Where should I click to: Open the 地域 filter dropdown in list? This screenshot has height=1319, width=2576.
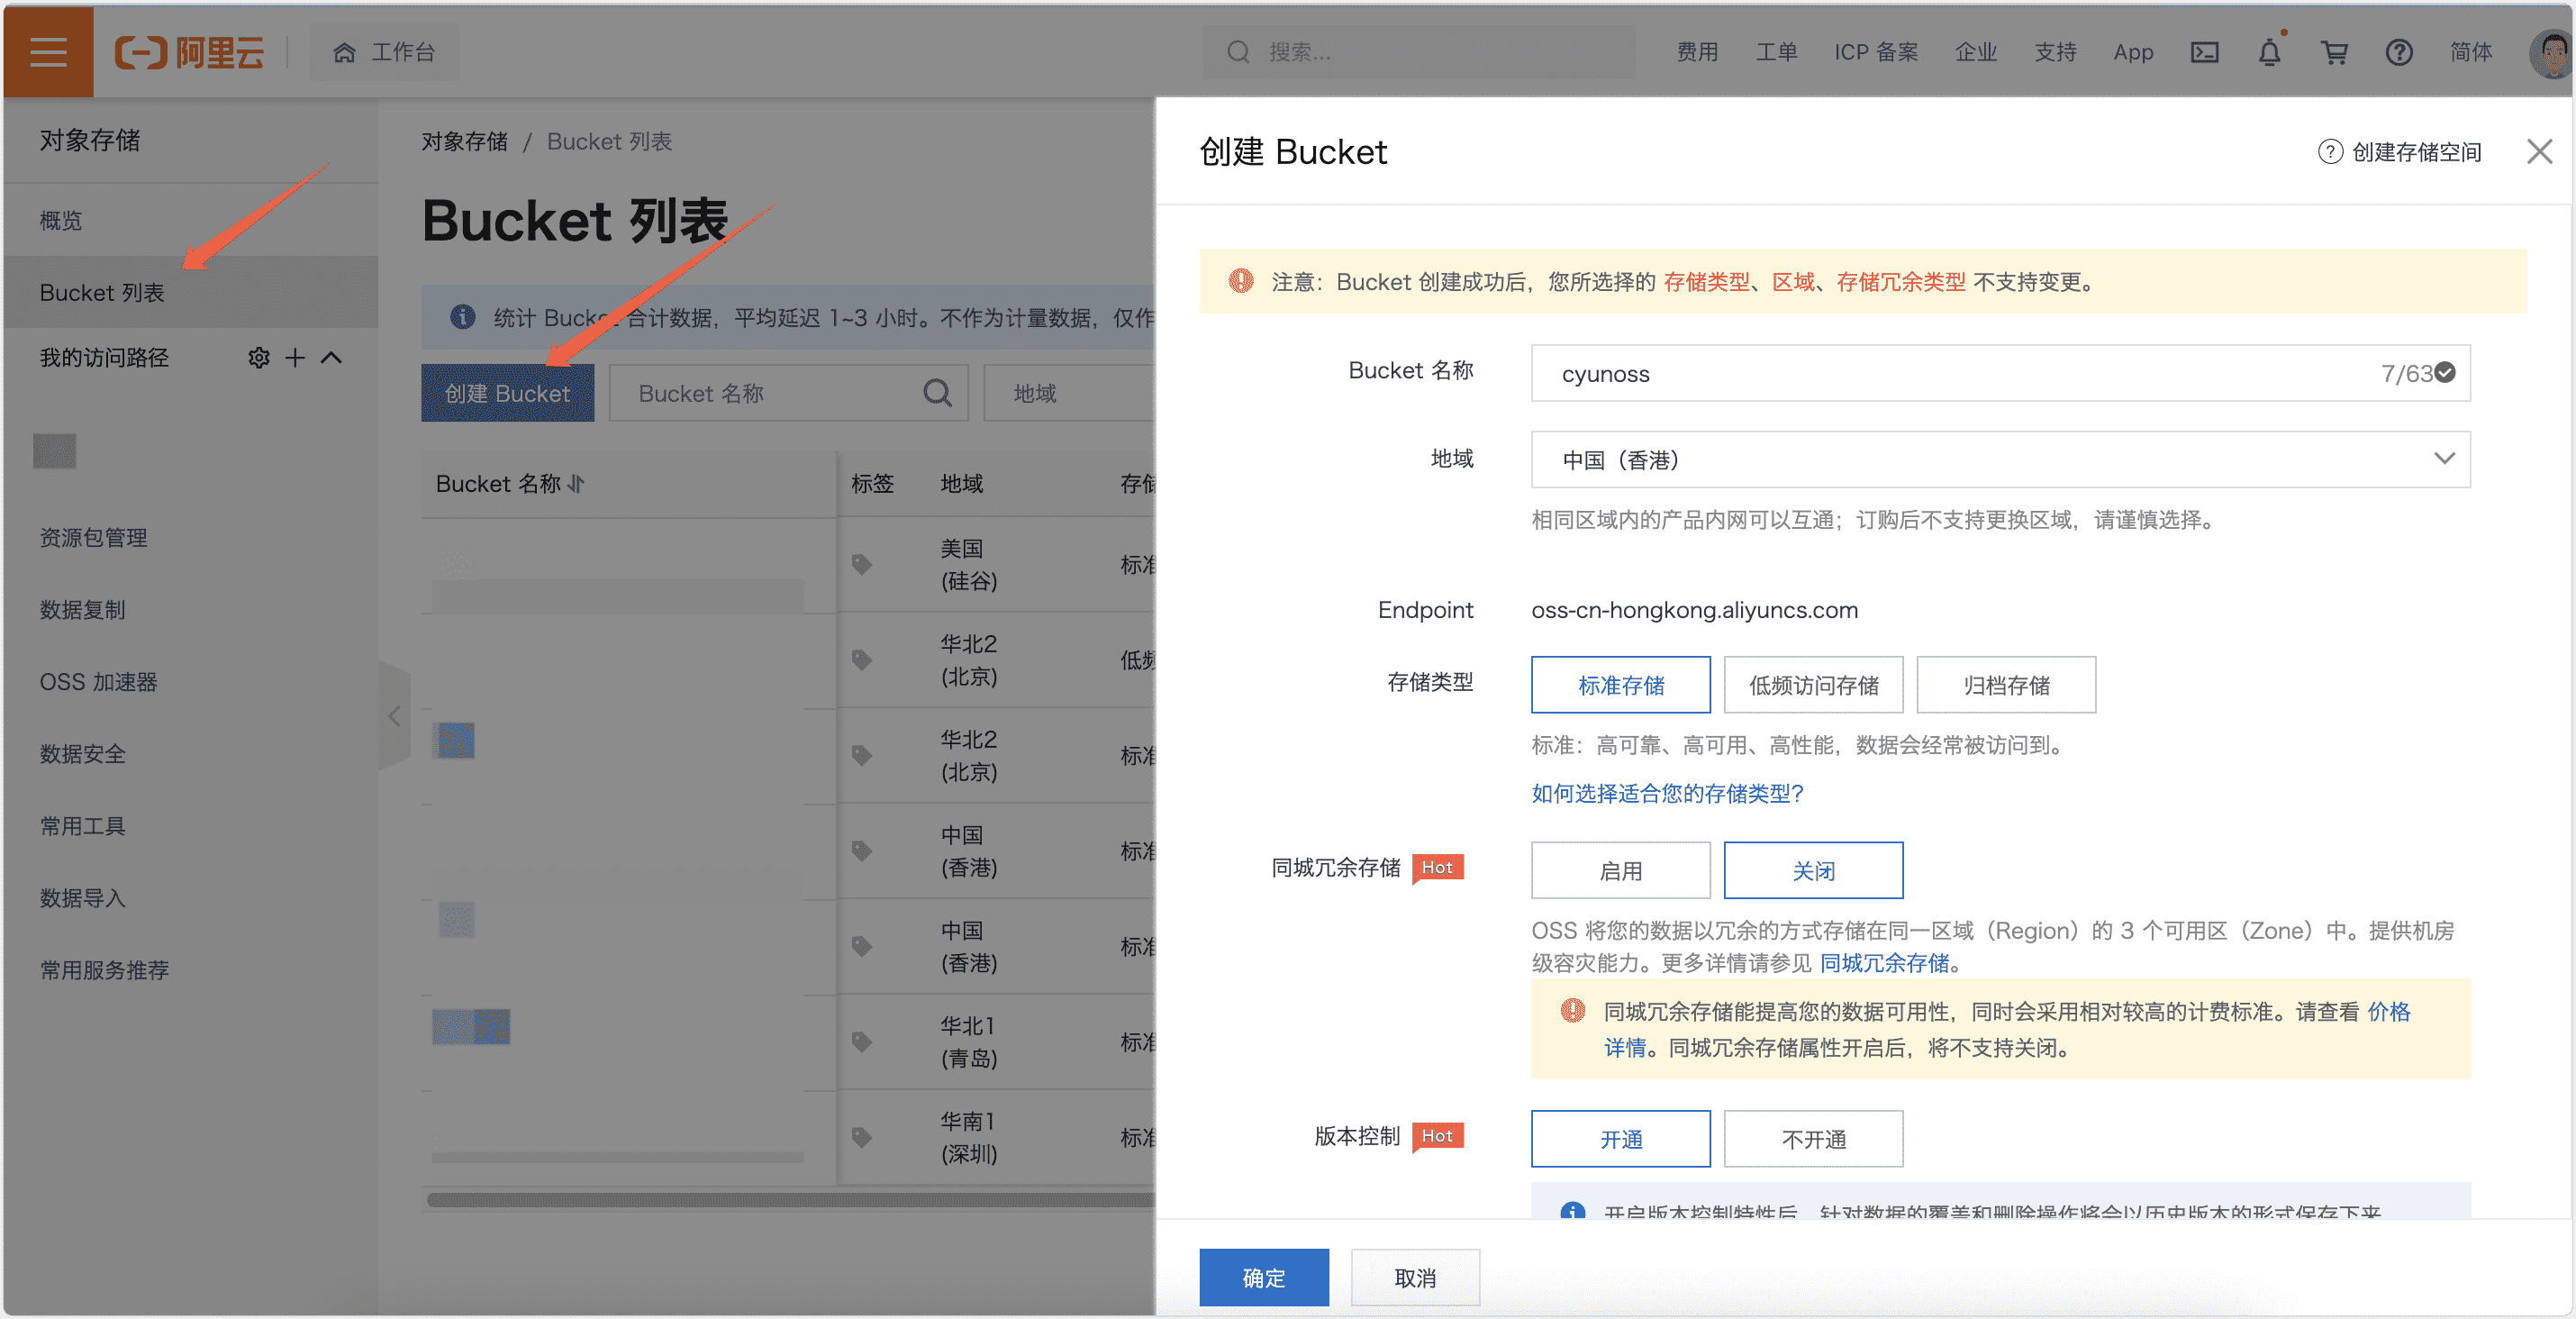(x=1069, y=393)
